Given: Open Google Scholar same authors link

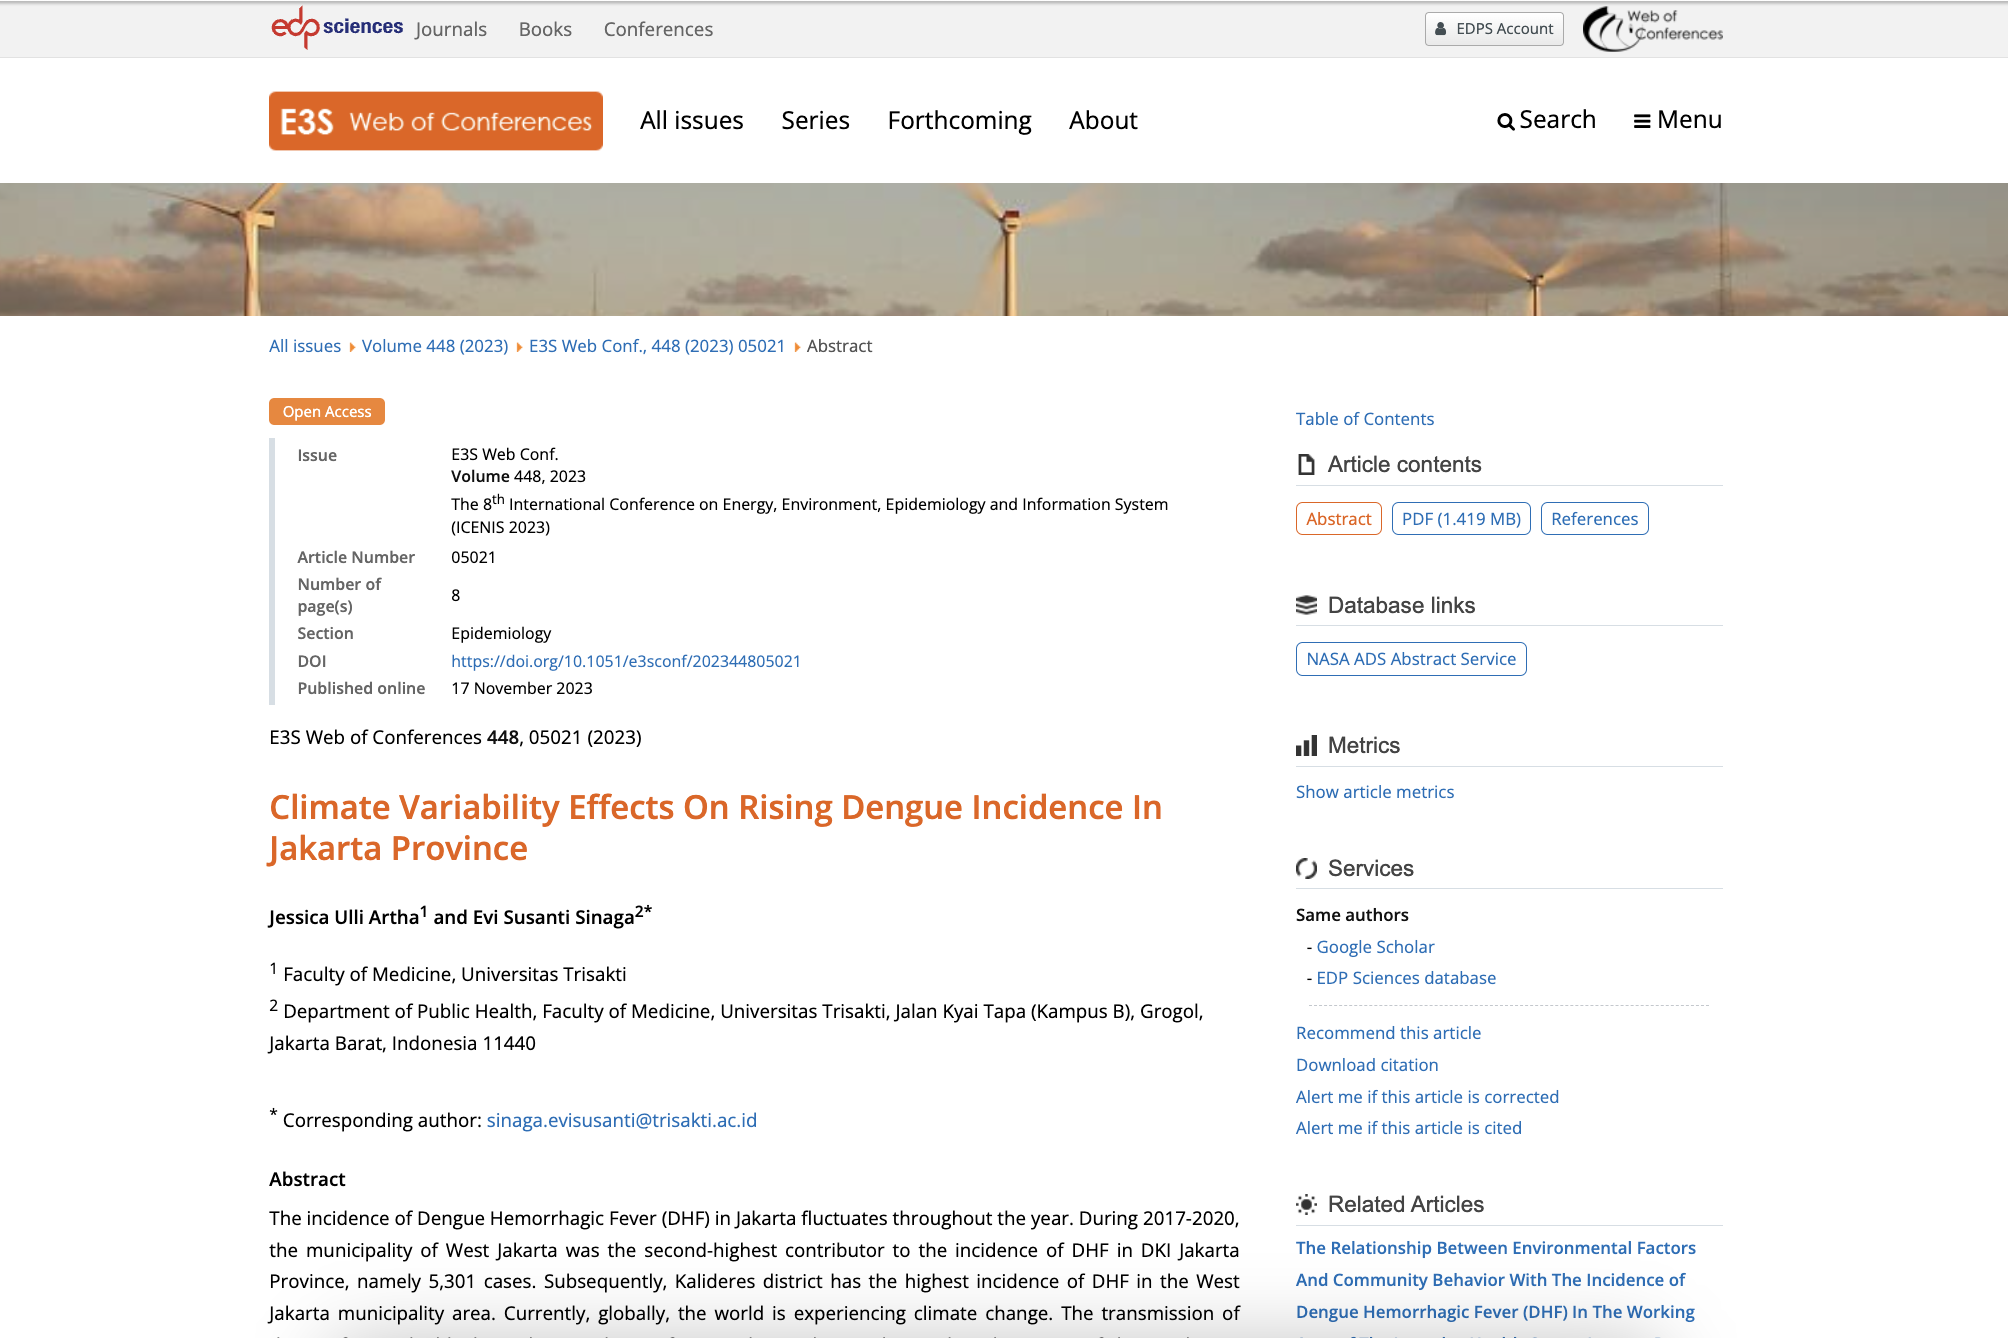Looking at the screenshot, I should [x=1375, y=947].
